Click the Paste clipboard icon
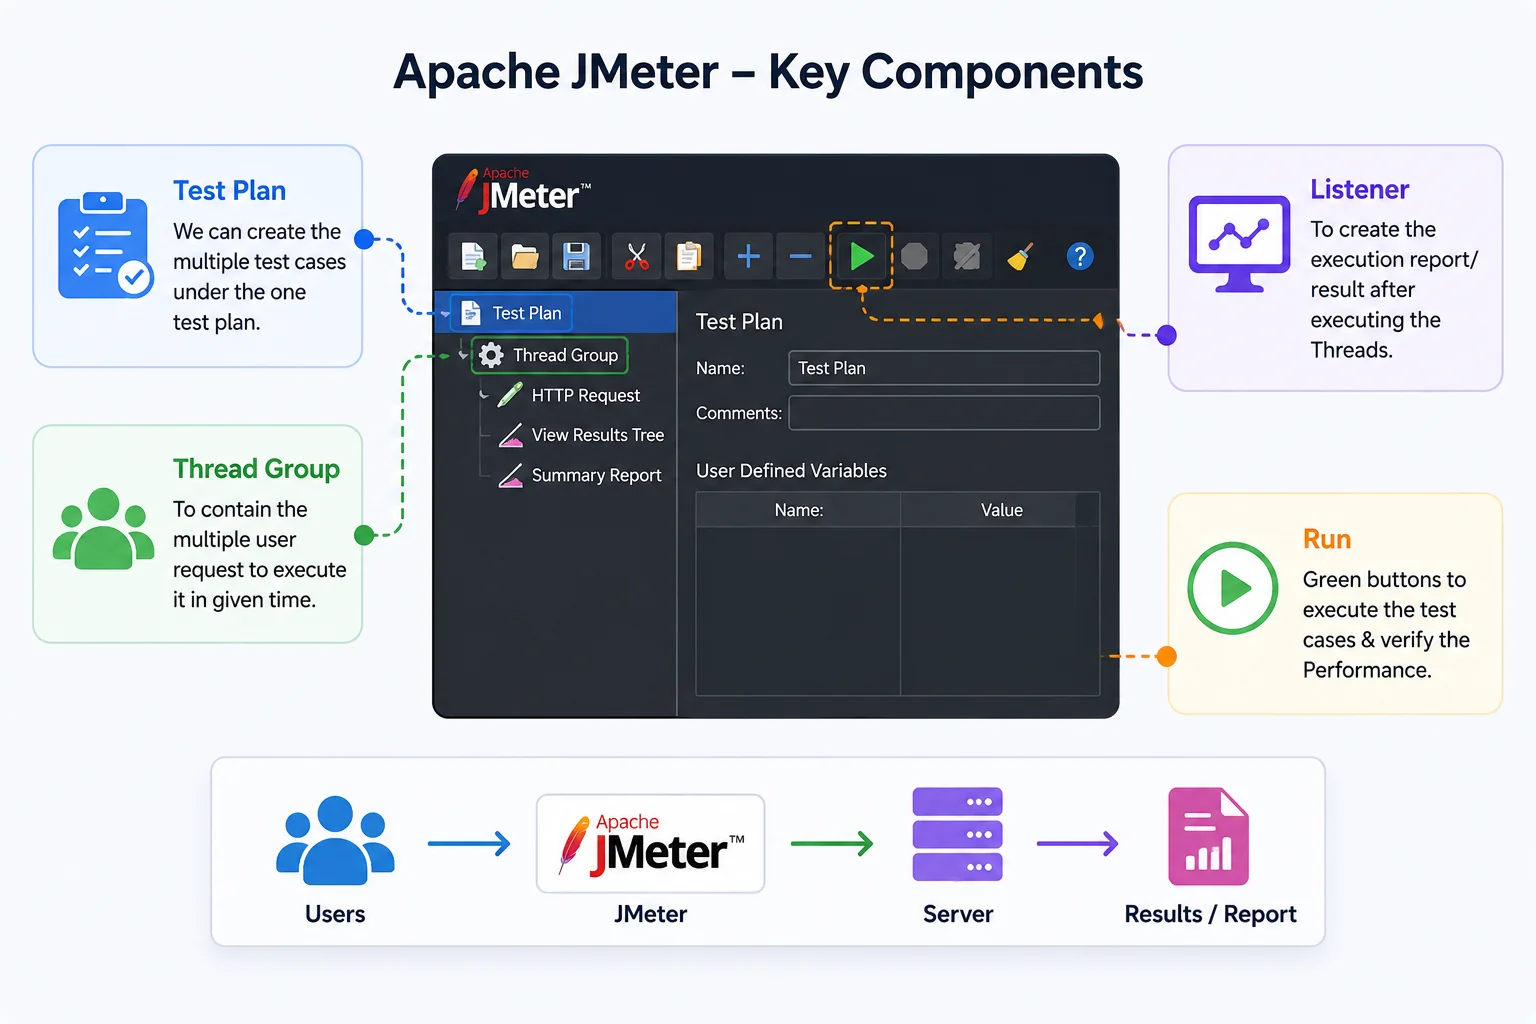Screen dimensions: 1536x1024 pyautogui.click(x=689, y=257)
